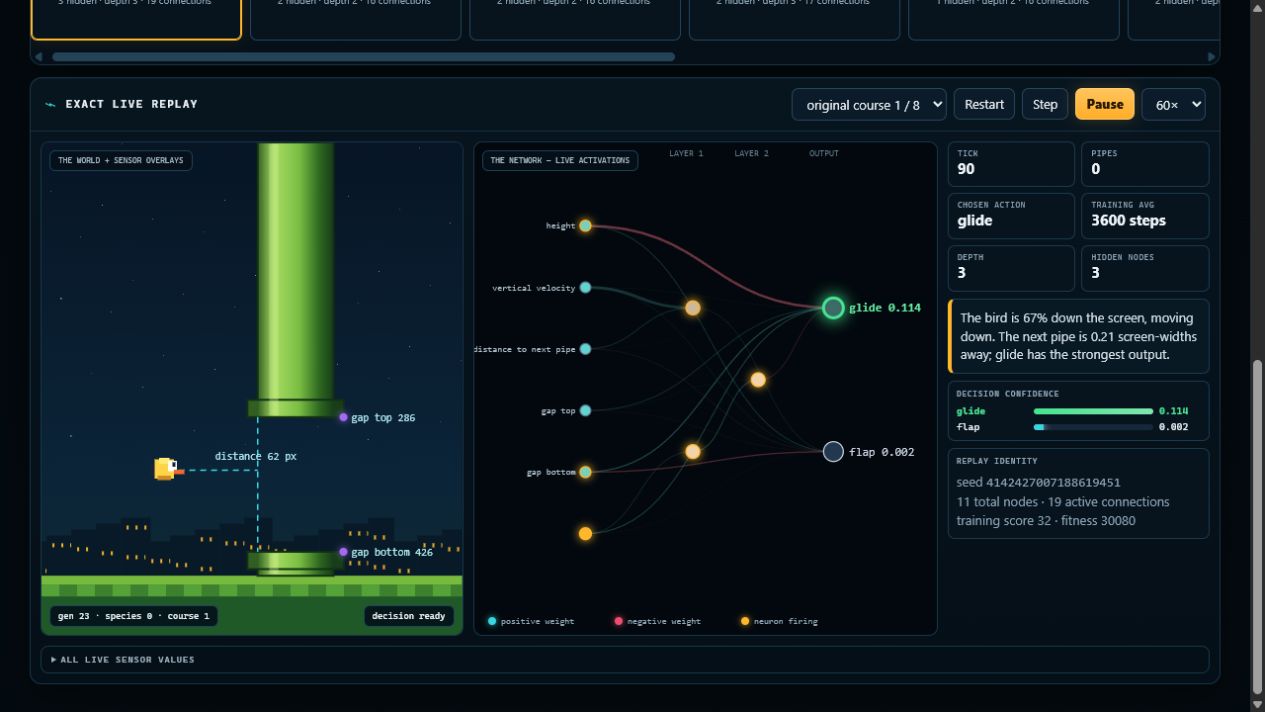1265x712 pixels.
Task: Click the cyan positive weight legend dot
Action: [492, 621]
